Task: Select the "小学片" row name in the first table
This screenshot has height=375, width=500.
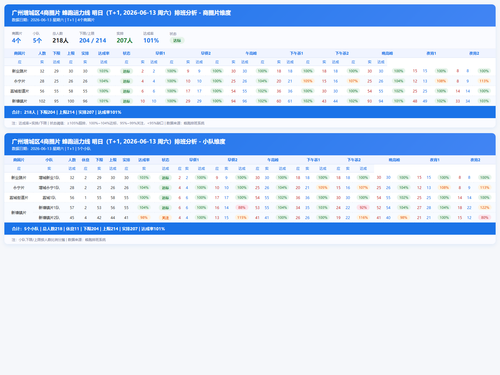Action: tap(19, 81)
